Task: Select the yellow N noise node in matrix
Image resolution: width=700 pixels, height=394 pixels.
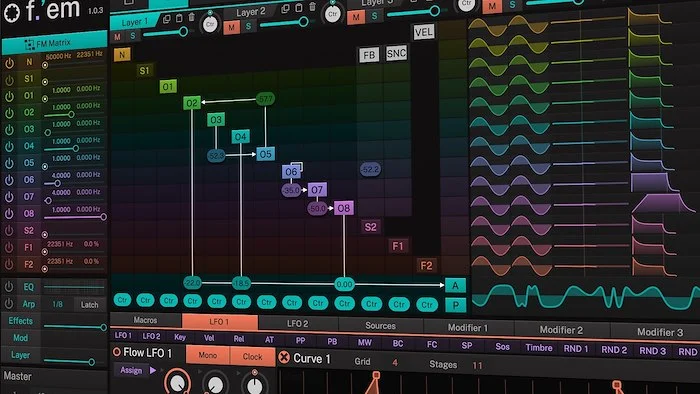Action: point(122,54)
